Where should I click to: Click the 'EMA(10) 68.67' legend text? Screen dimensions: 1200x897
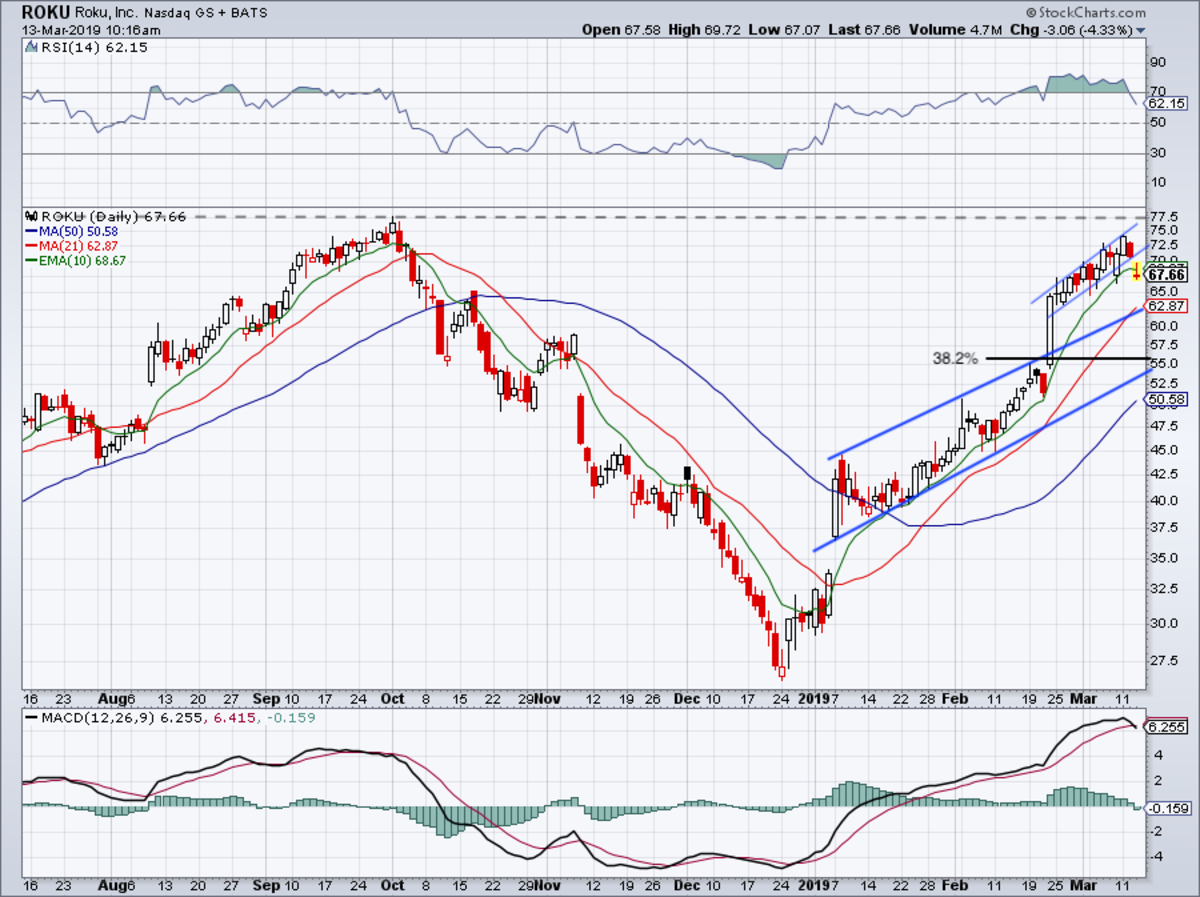click(81, 260)
